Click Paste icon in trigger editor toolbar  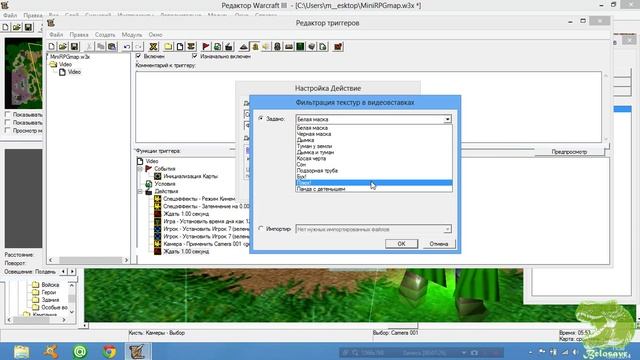pyautogui.click(x=111, y=47)
